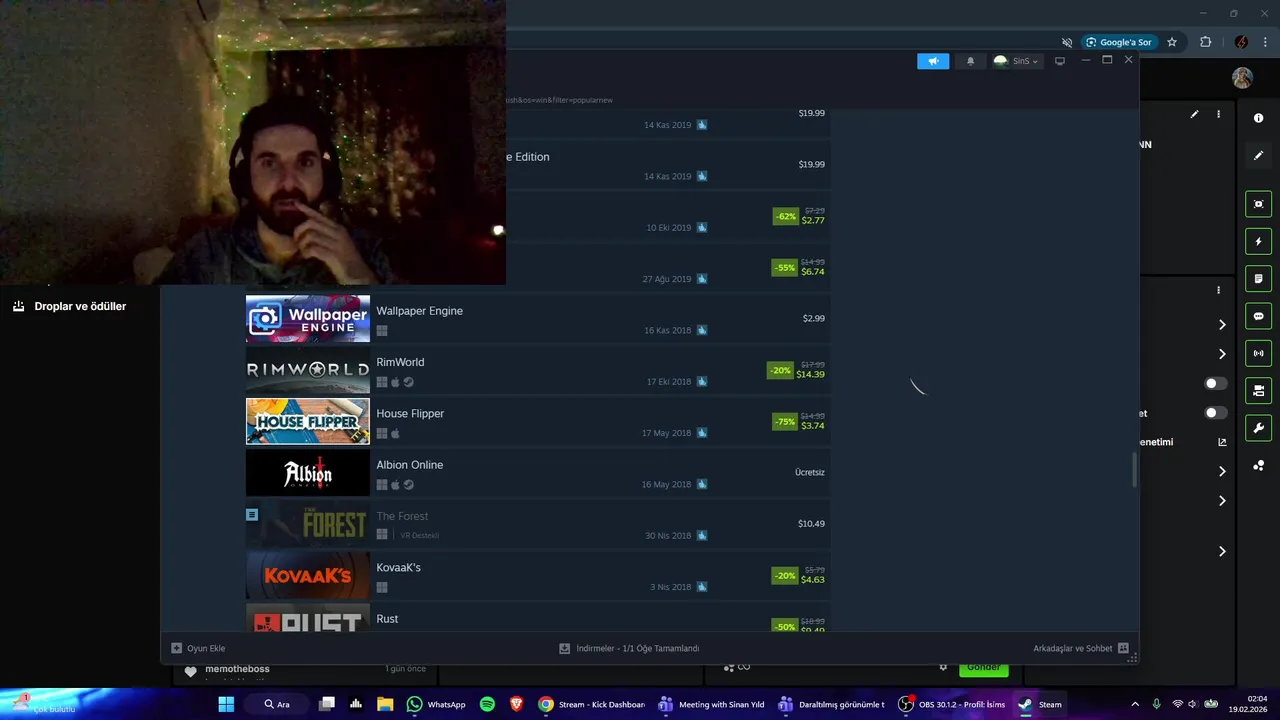Click the RimWorld thumbnail image

point(308,370)
